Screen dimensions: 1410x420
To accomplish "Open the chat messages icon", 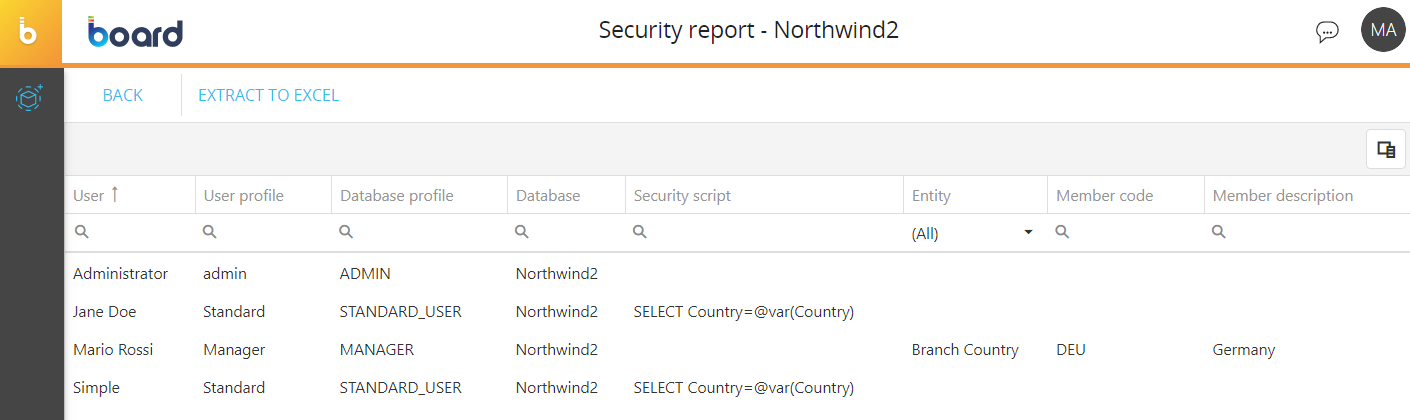I will pyautogui.click(x=1327, y=31).
